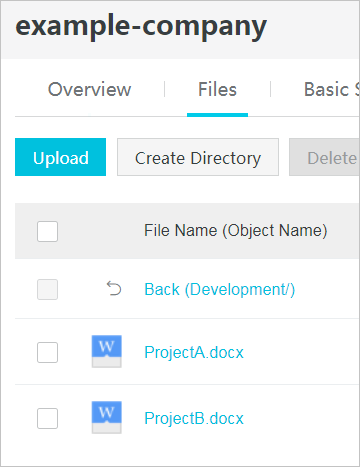Click the divider between Overview and Files tabs

click(x=165, y=89)
